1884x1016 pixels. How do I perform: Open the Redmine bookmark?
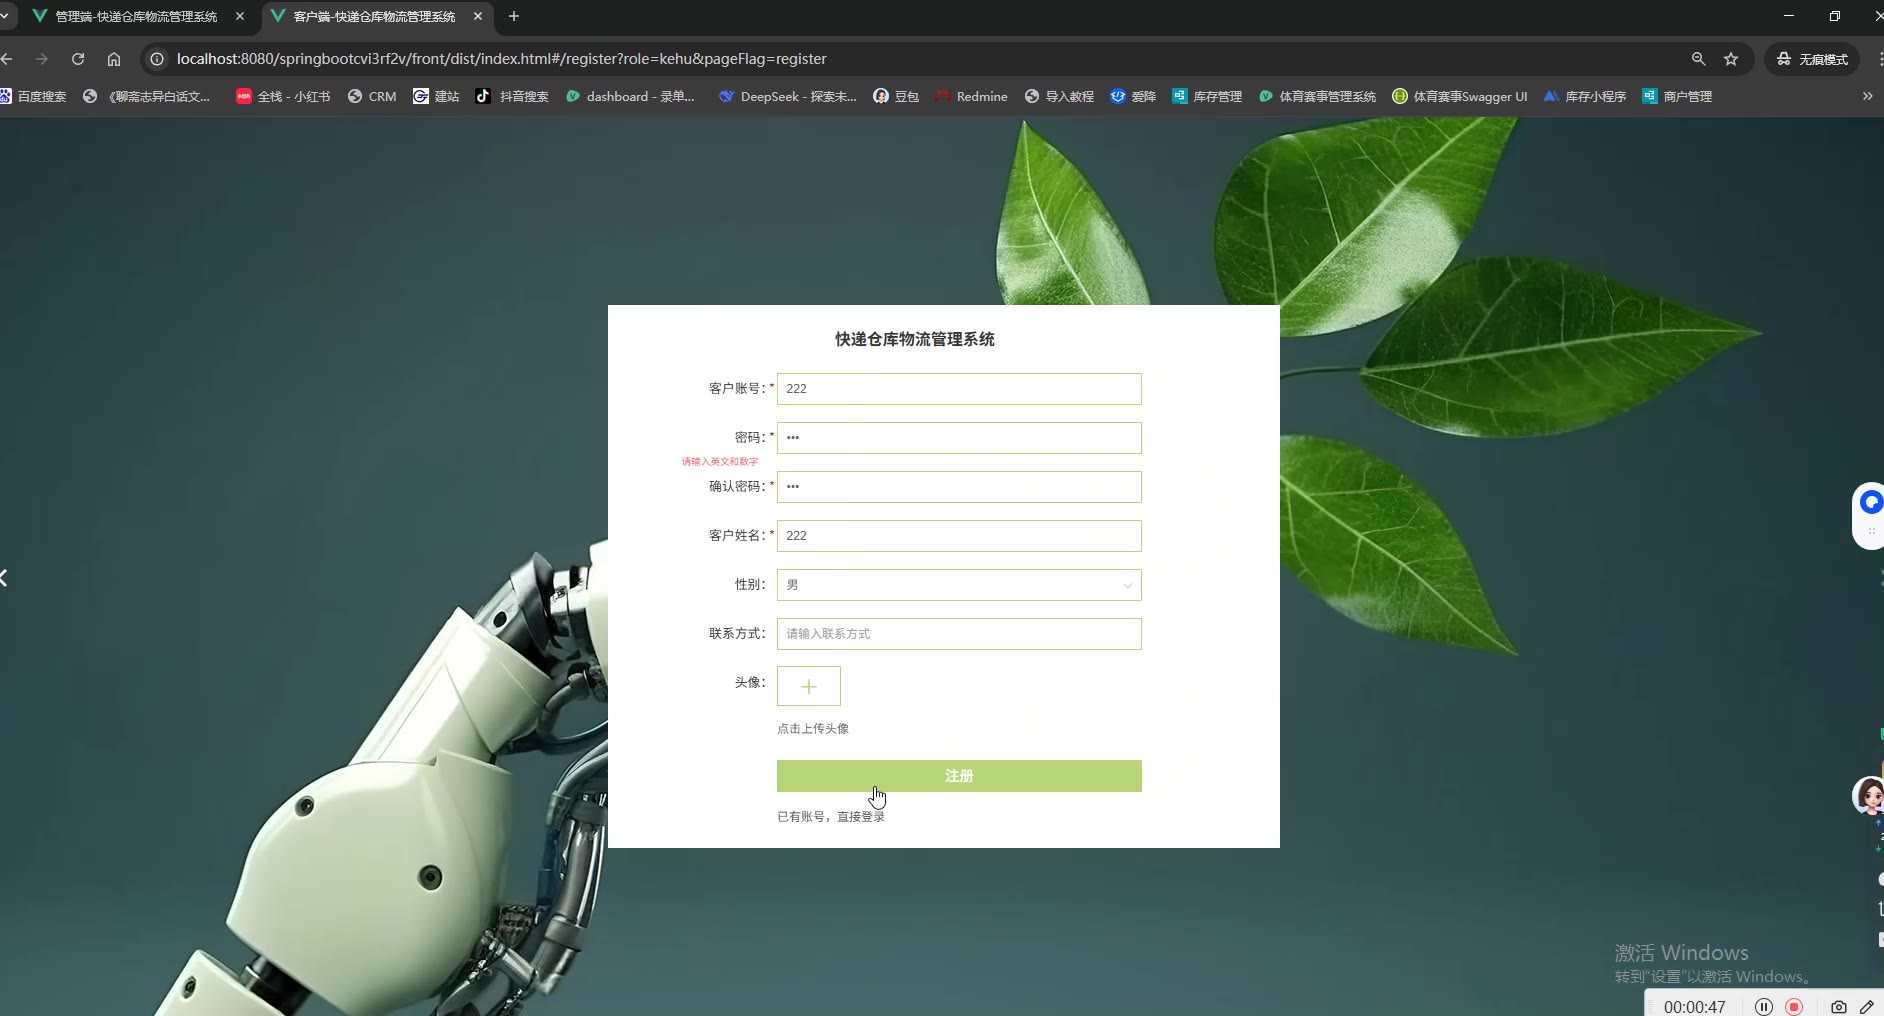click(x=971, y=96)
